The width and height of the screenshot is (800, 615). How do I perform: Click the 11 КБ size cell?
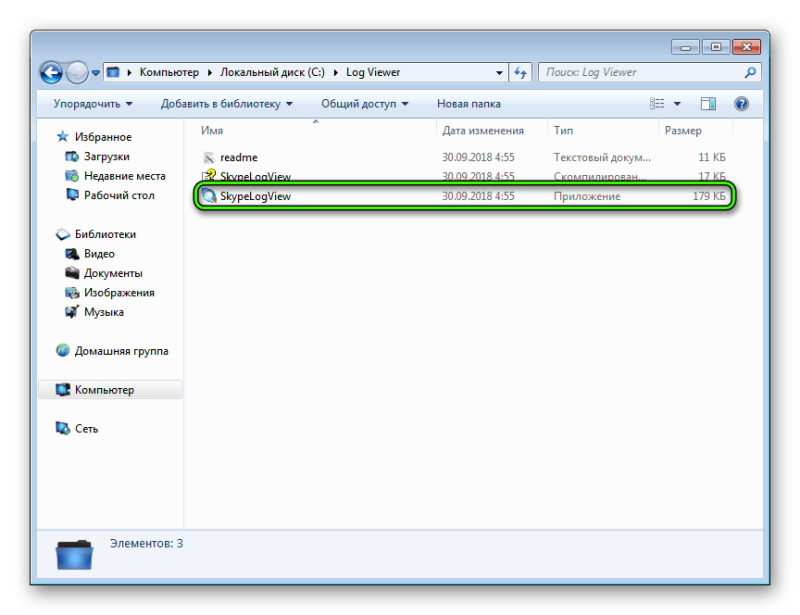pos(712,157)
